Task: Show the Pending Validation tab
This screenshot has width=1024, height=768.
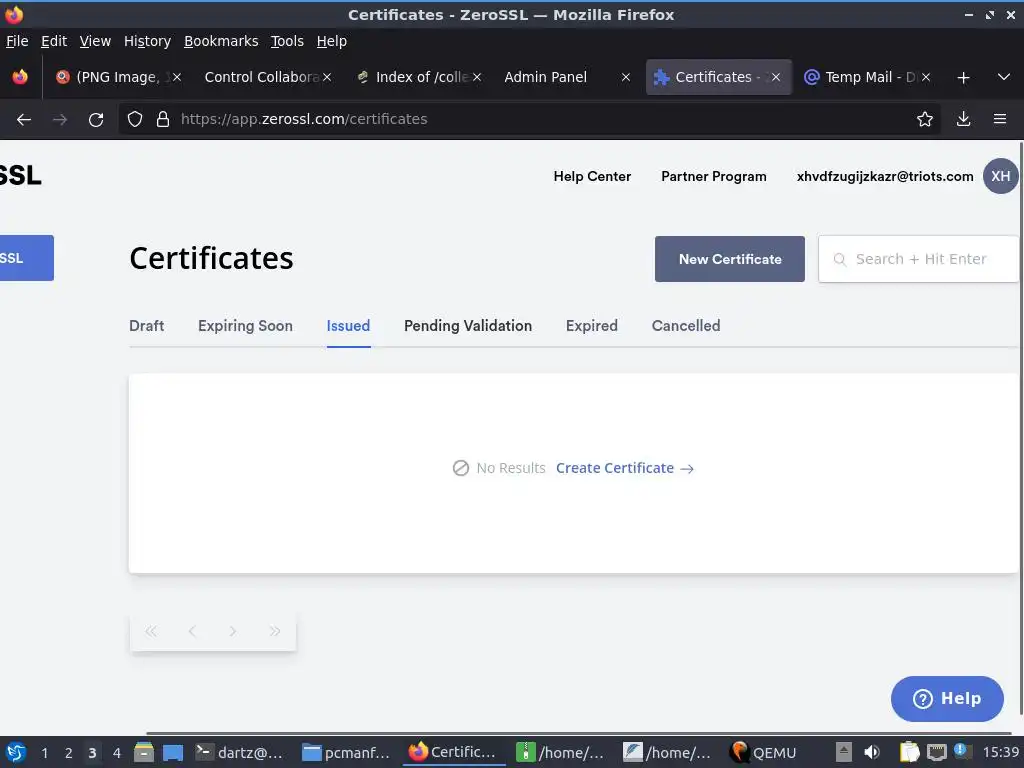Action: [x=468, y=326]
